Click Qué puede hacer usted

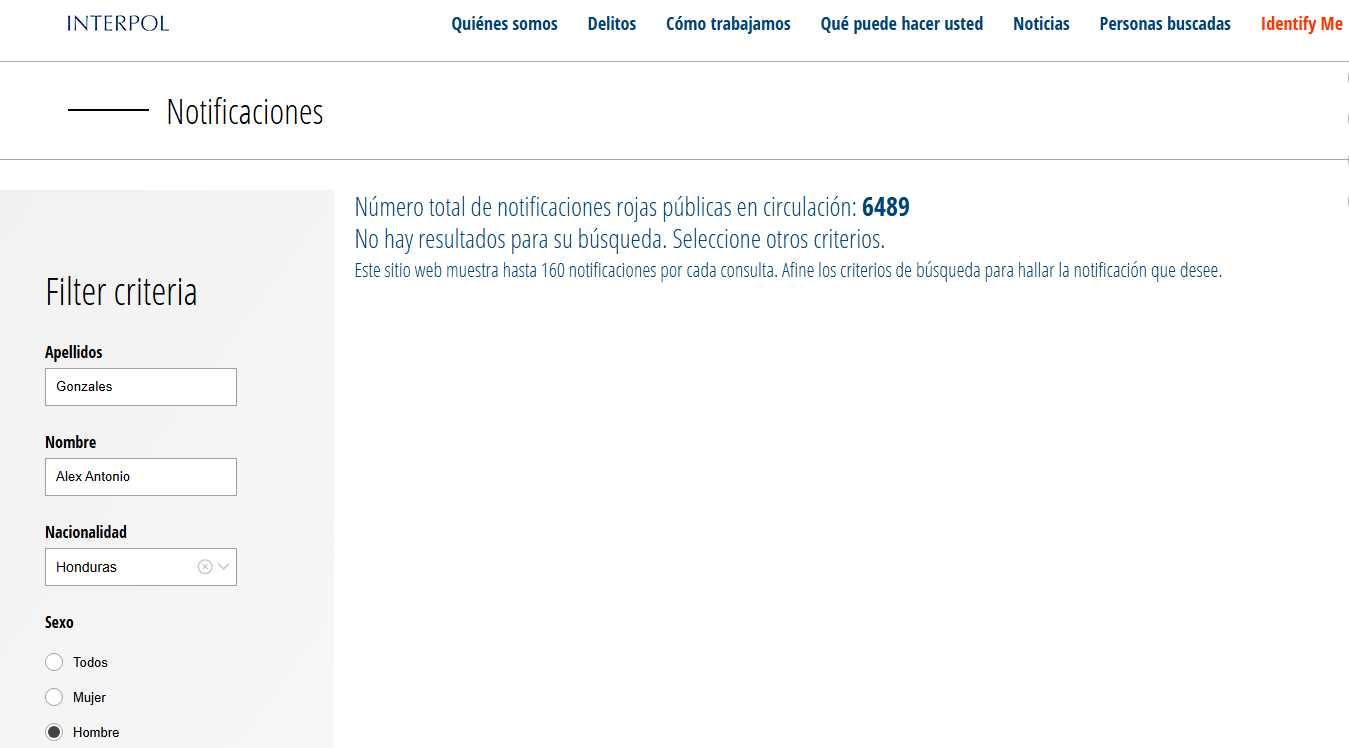coord(901,24)
